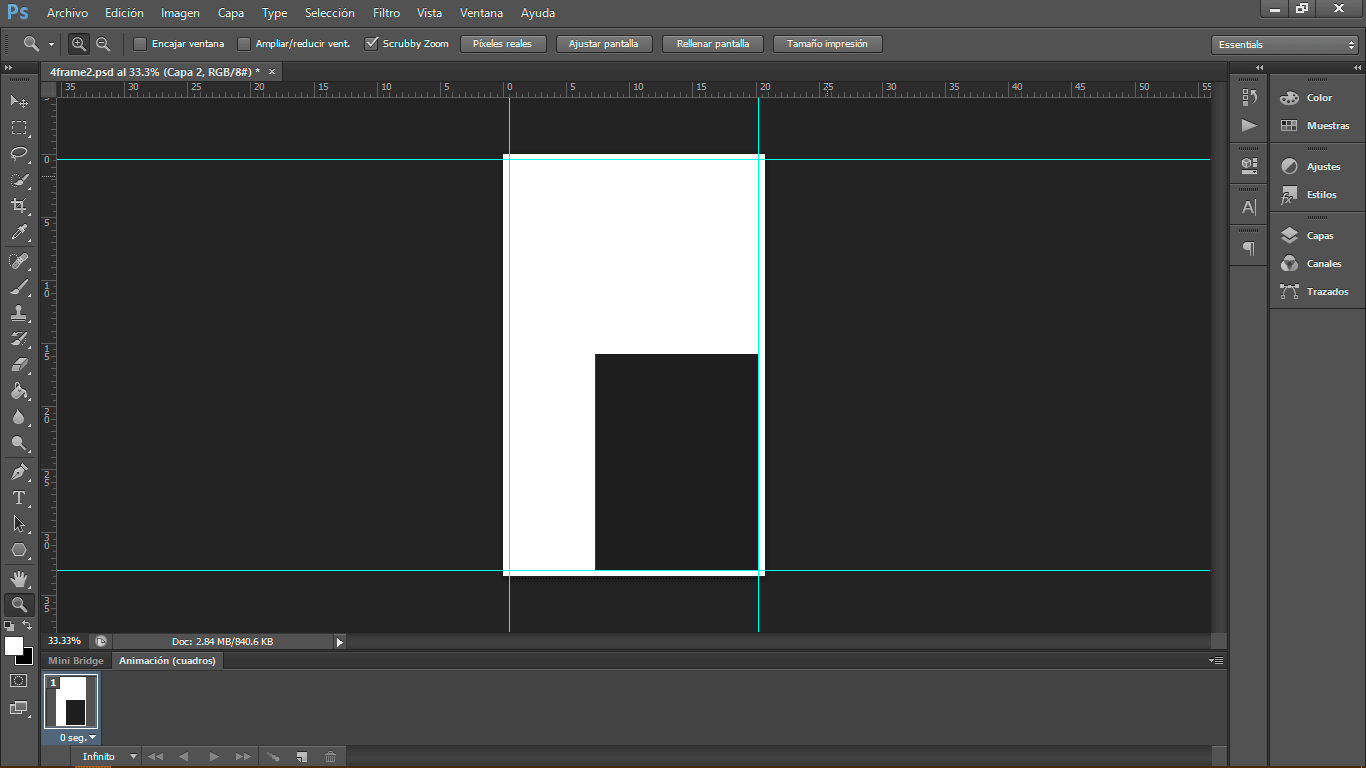The width and height of the screenshot is (1366, 768).
Task: Duplicate the selected animation frame
Action: [301, 757]
